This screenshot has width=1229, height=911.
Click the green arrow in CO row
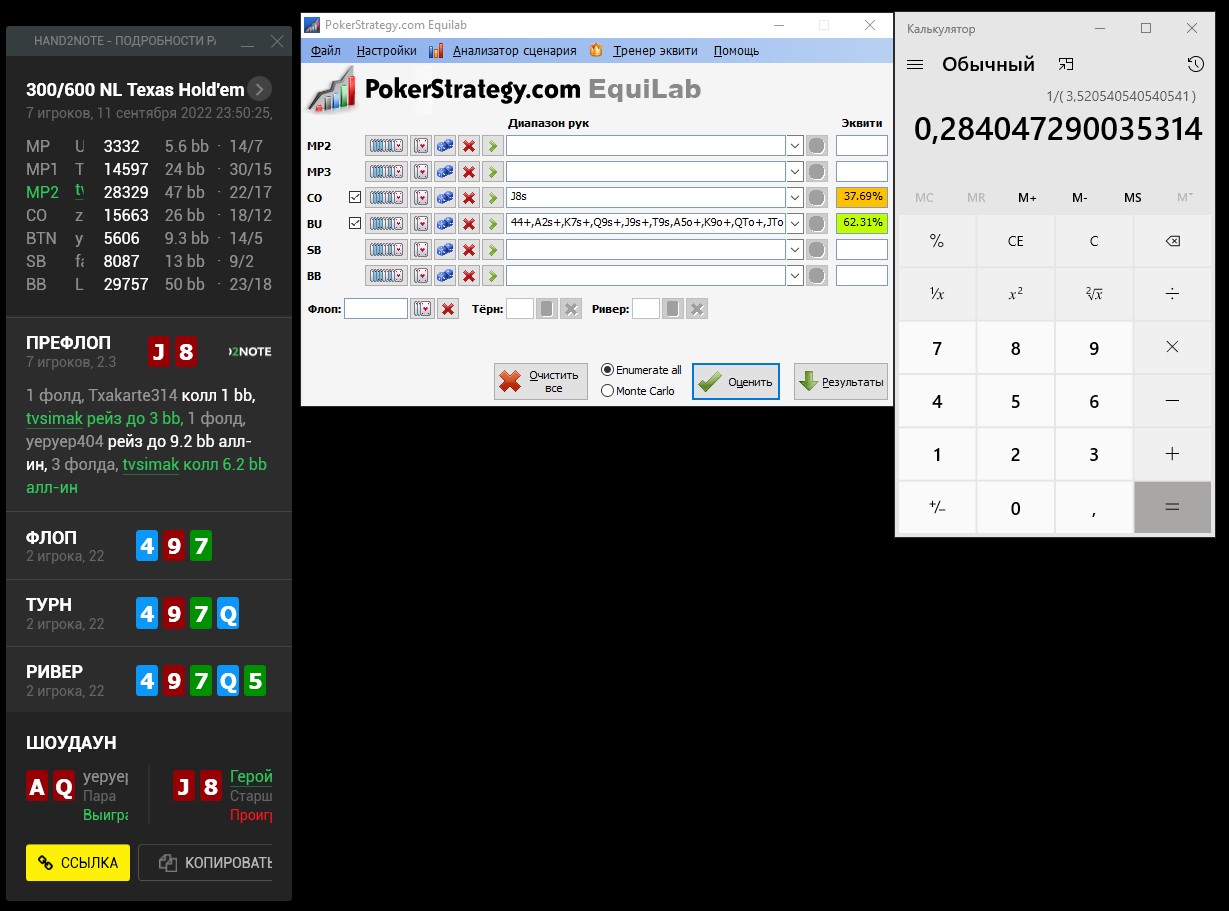pyautogui.click(x=492, y=198)
